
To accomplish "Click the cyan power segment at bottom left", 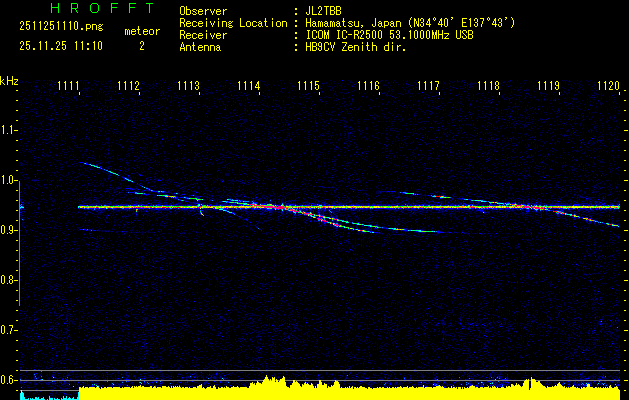I will [x=48, y=396].
